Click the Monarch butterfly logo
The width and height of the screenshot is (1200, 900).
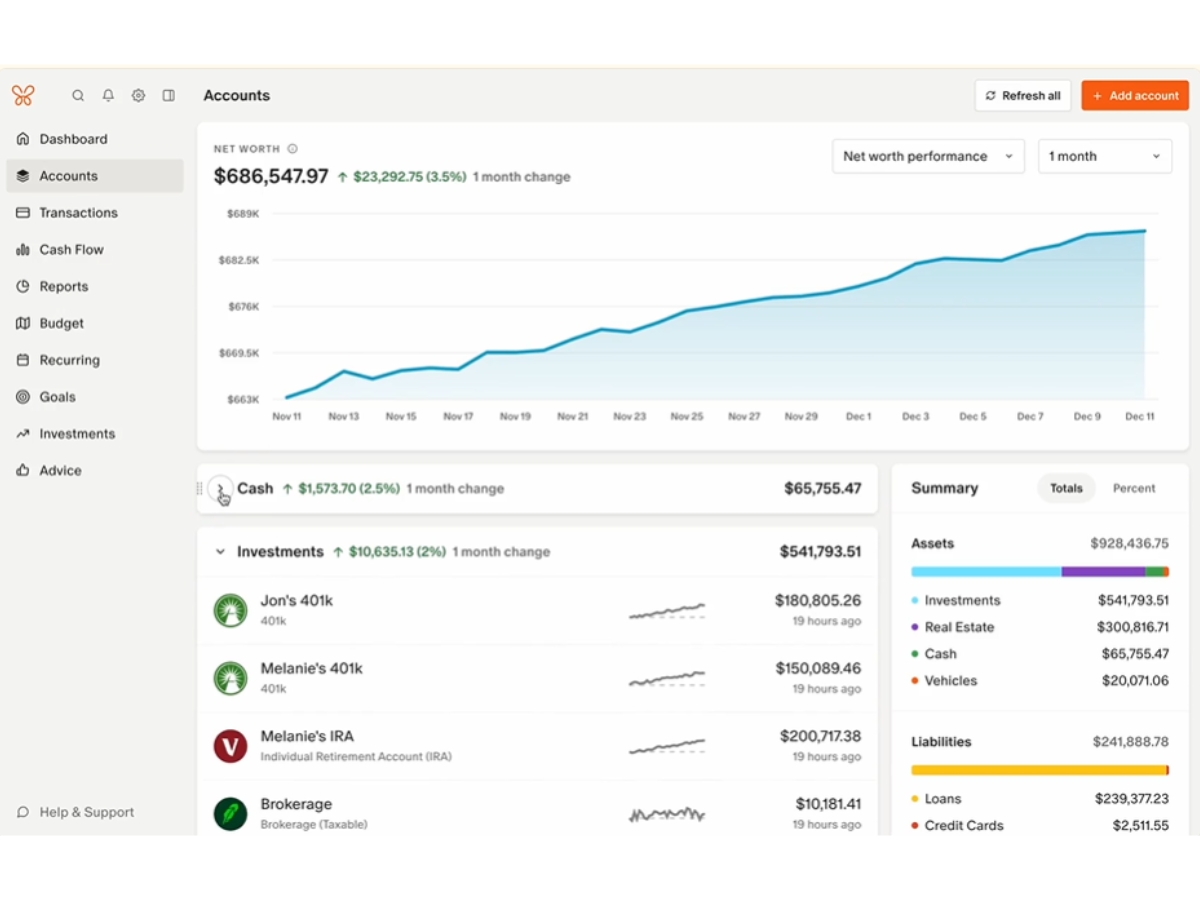click(x=23, y=95)
